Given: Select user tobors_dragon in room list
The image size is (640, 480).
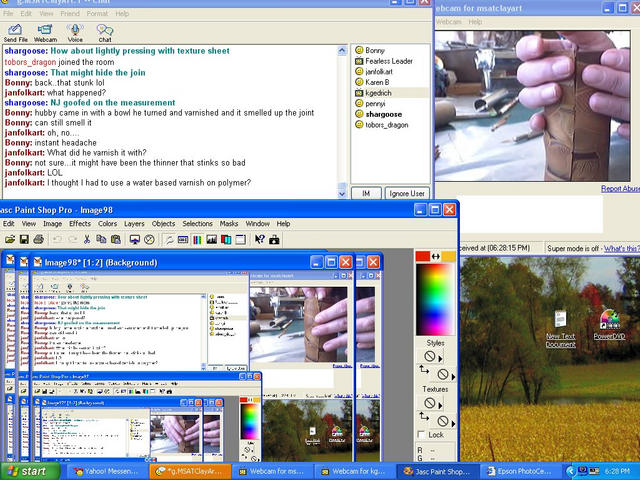Looking at the screenshot, I should pos(382,125).
